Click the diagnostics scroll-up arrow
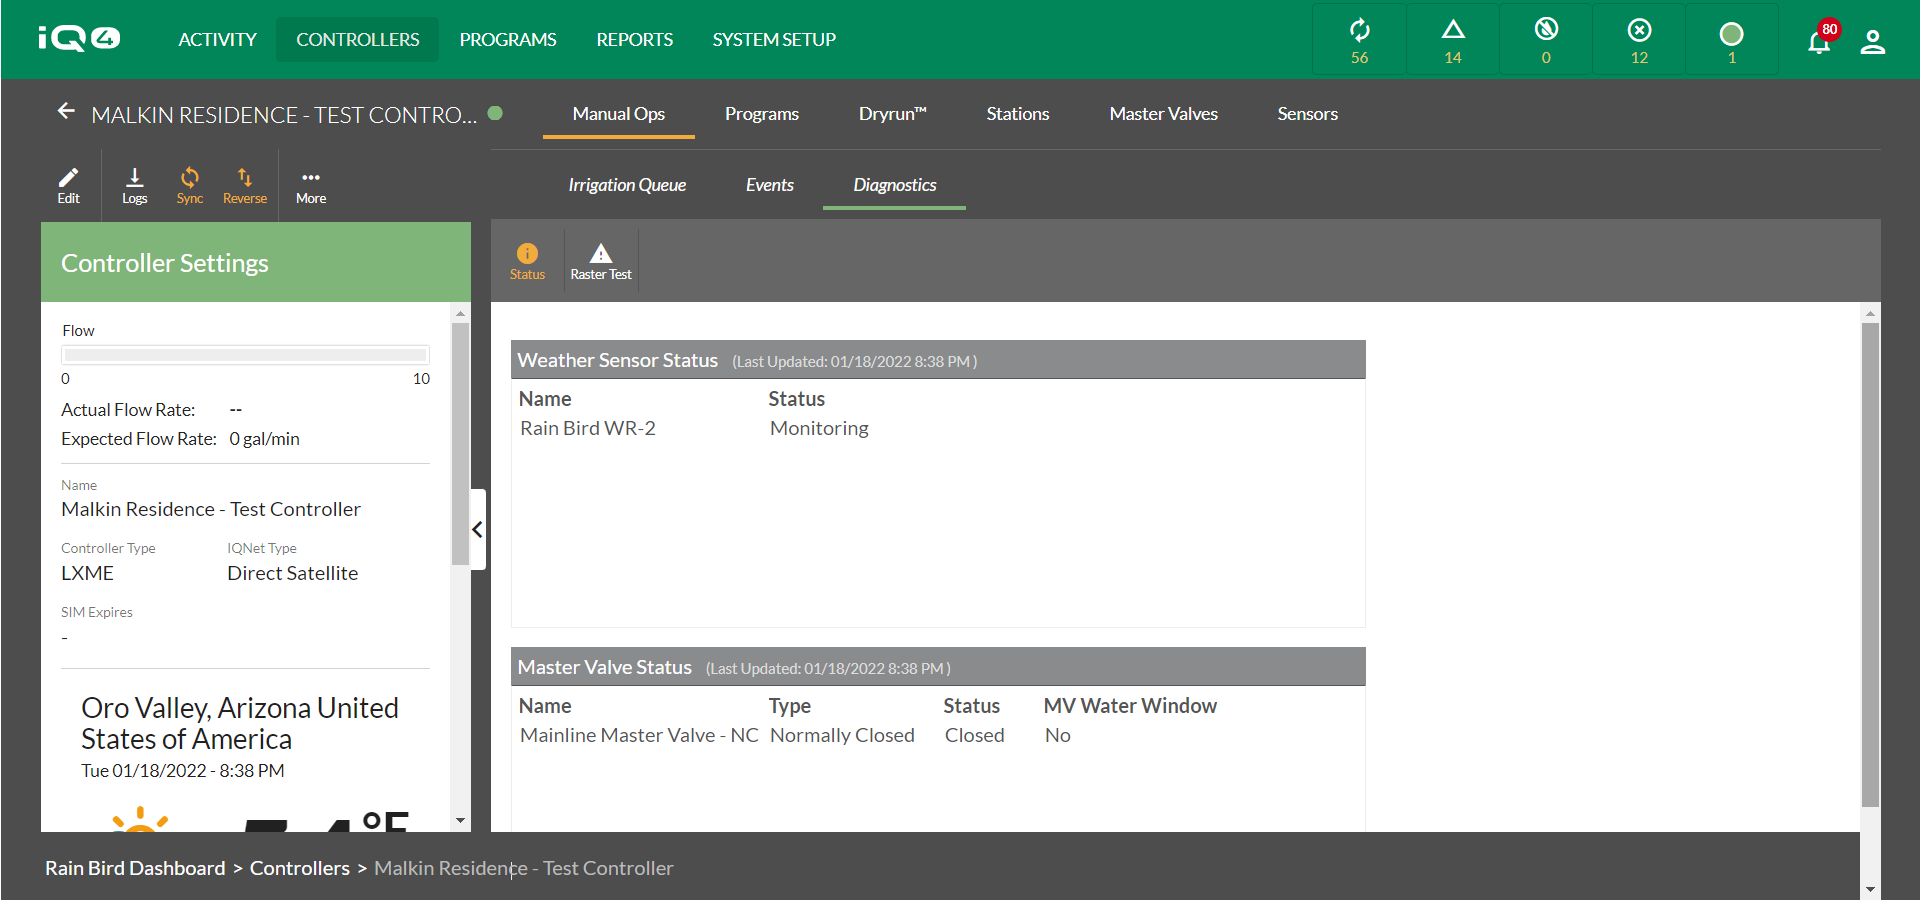 pos(1870,313)
